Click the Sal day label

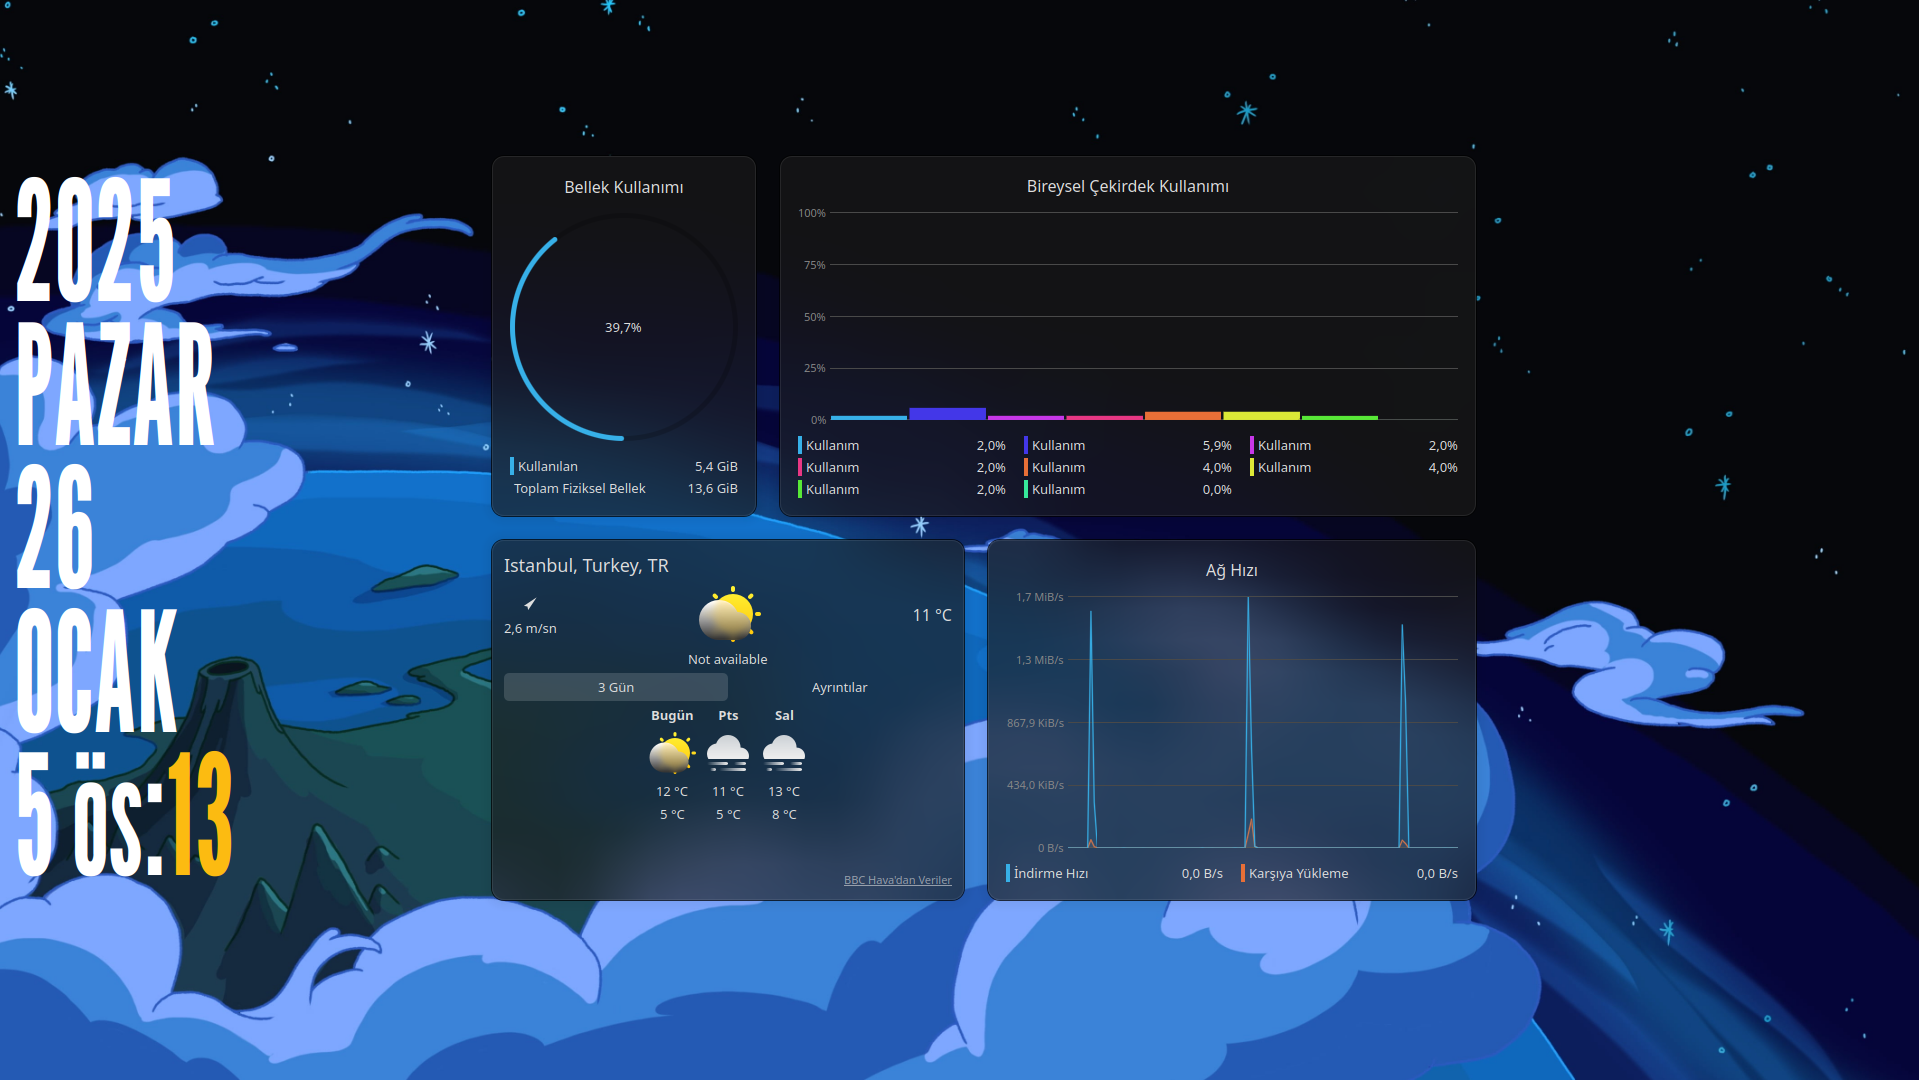click(x=784, y=715)
